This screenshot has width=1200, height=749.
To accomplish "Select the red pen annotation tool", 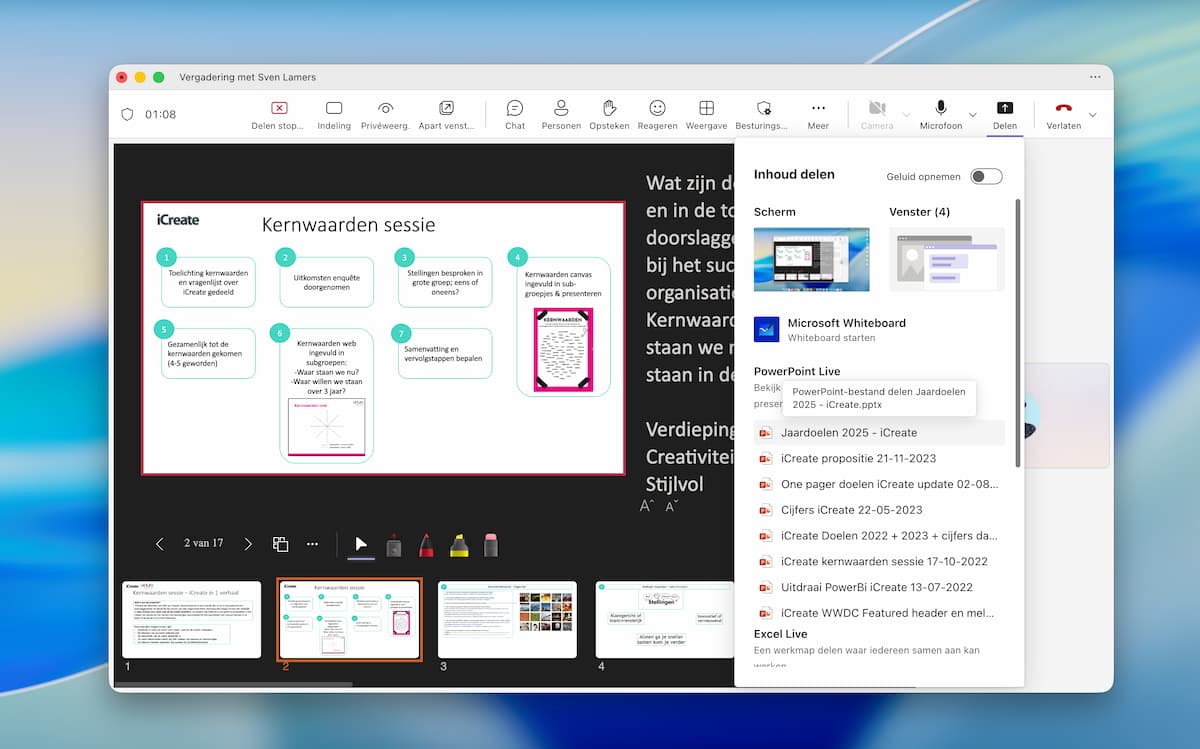I will [x=424, y=545].
